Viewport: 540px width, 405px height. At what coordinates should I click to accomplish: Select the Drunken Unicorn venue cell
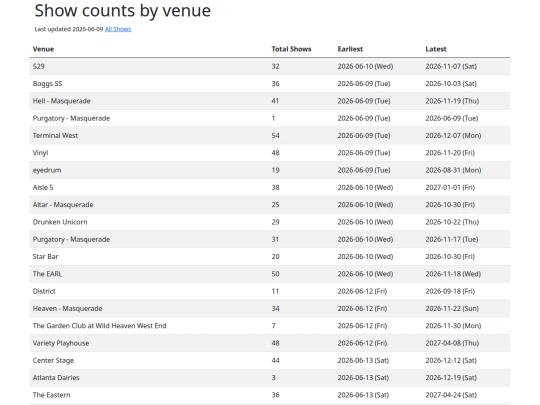[60, 222]
